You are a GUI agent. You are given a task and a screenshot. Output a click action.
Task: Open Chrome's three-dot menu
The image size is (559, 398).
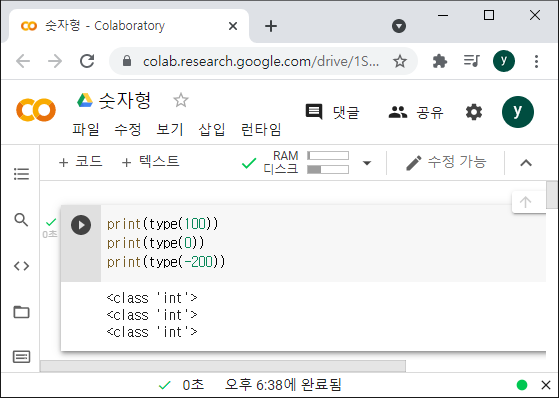[x=536, y=61]
